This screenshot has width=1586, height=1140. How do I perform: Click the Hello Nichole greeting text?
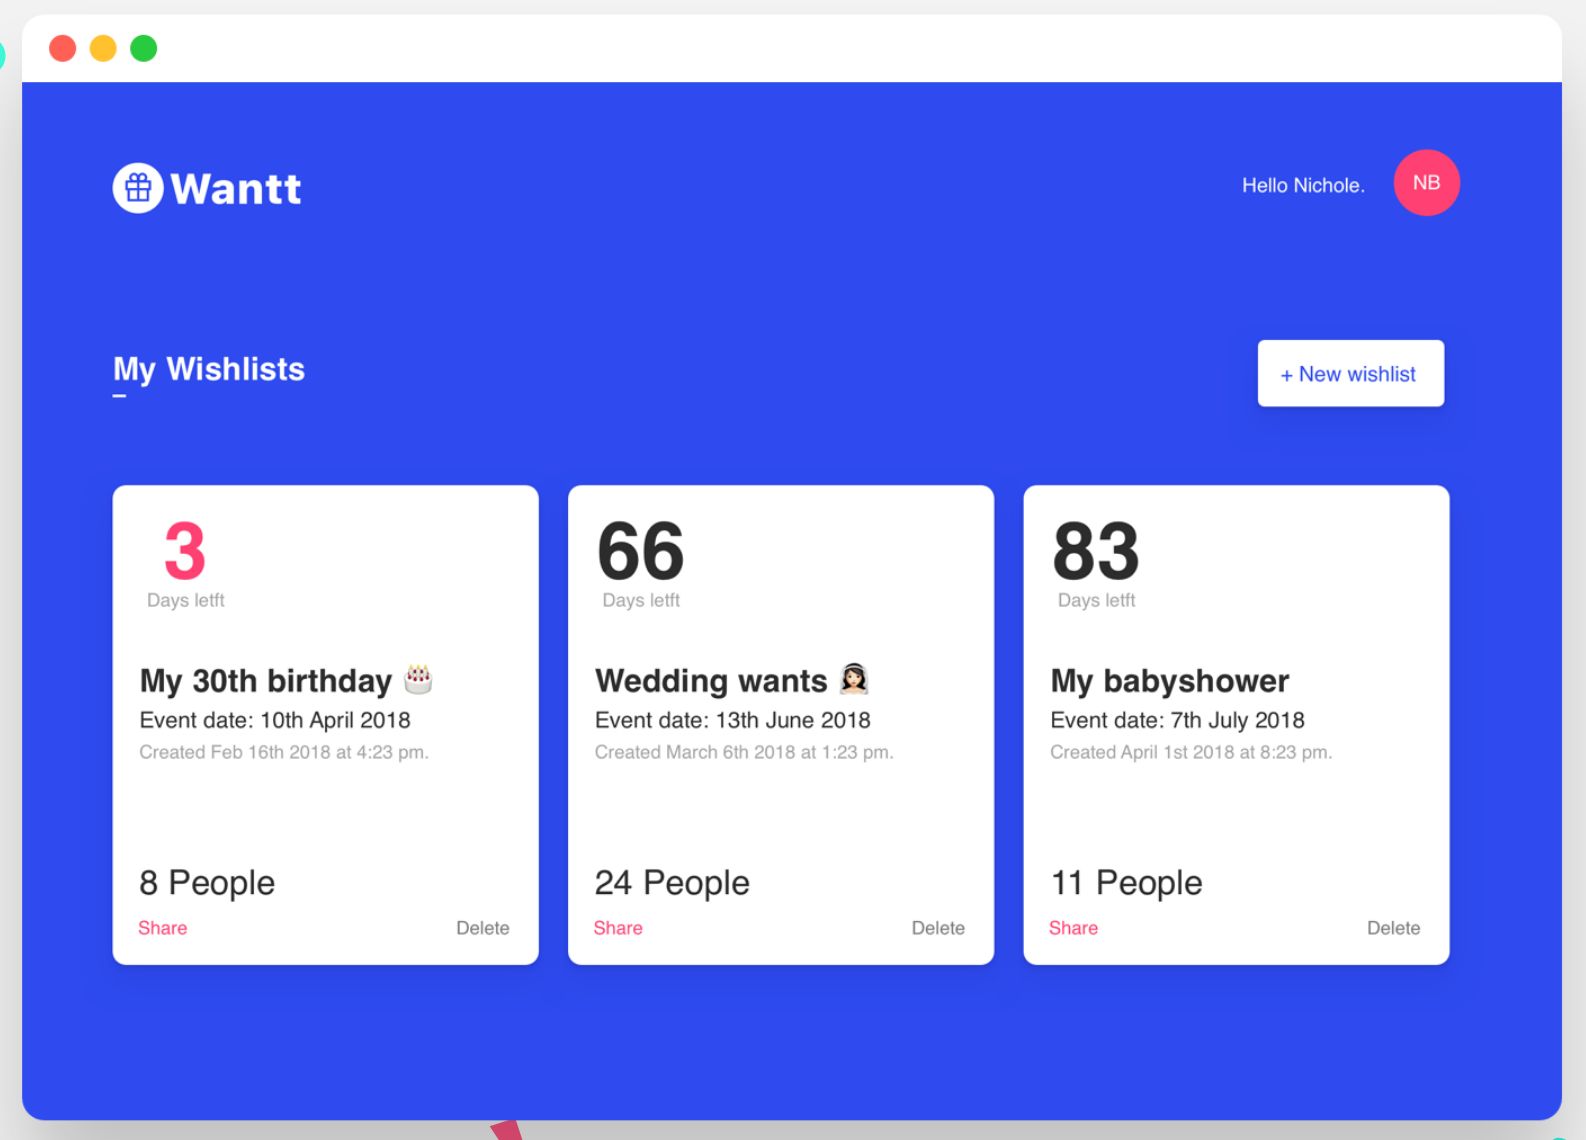[1303, 185]
